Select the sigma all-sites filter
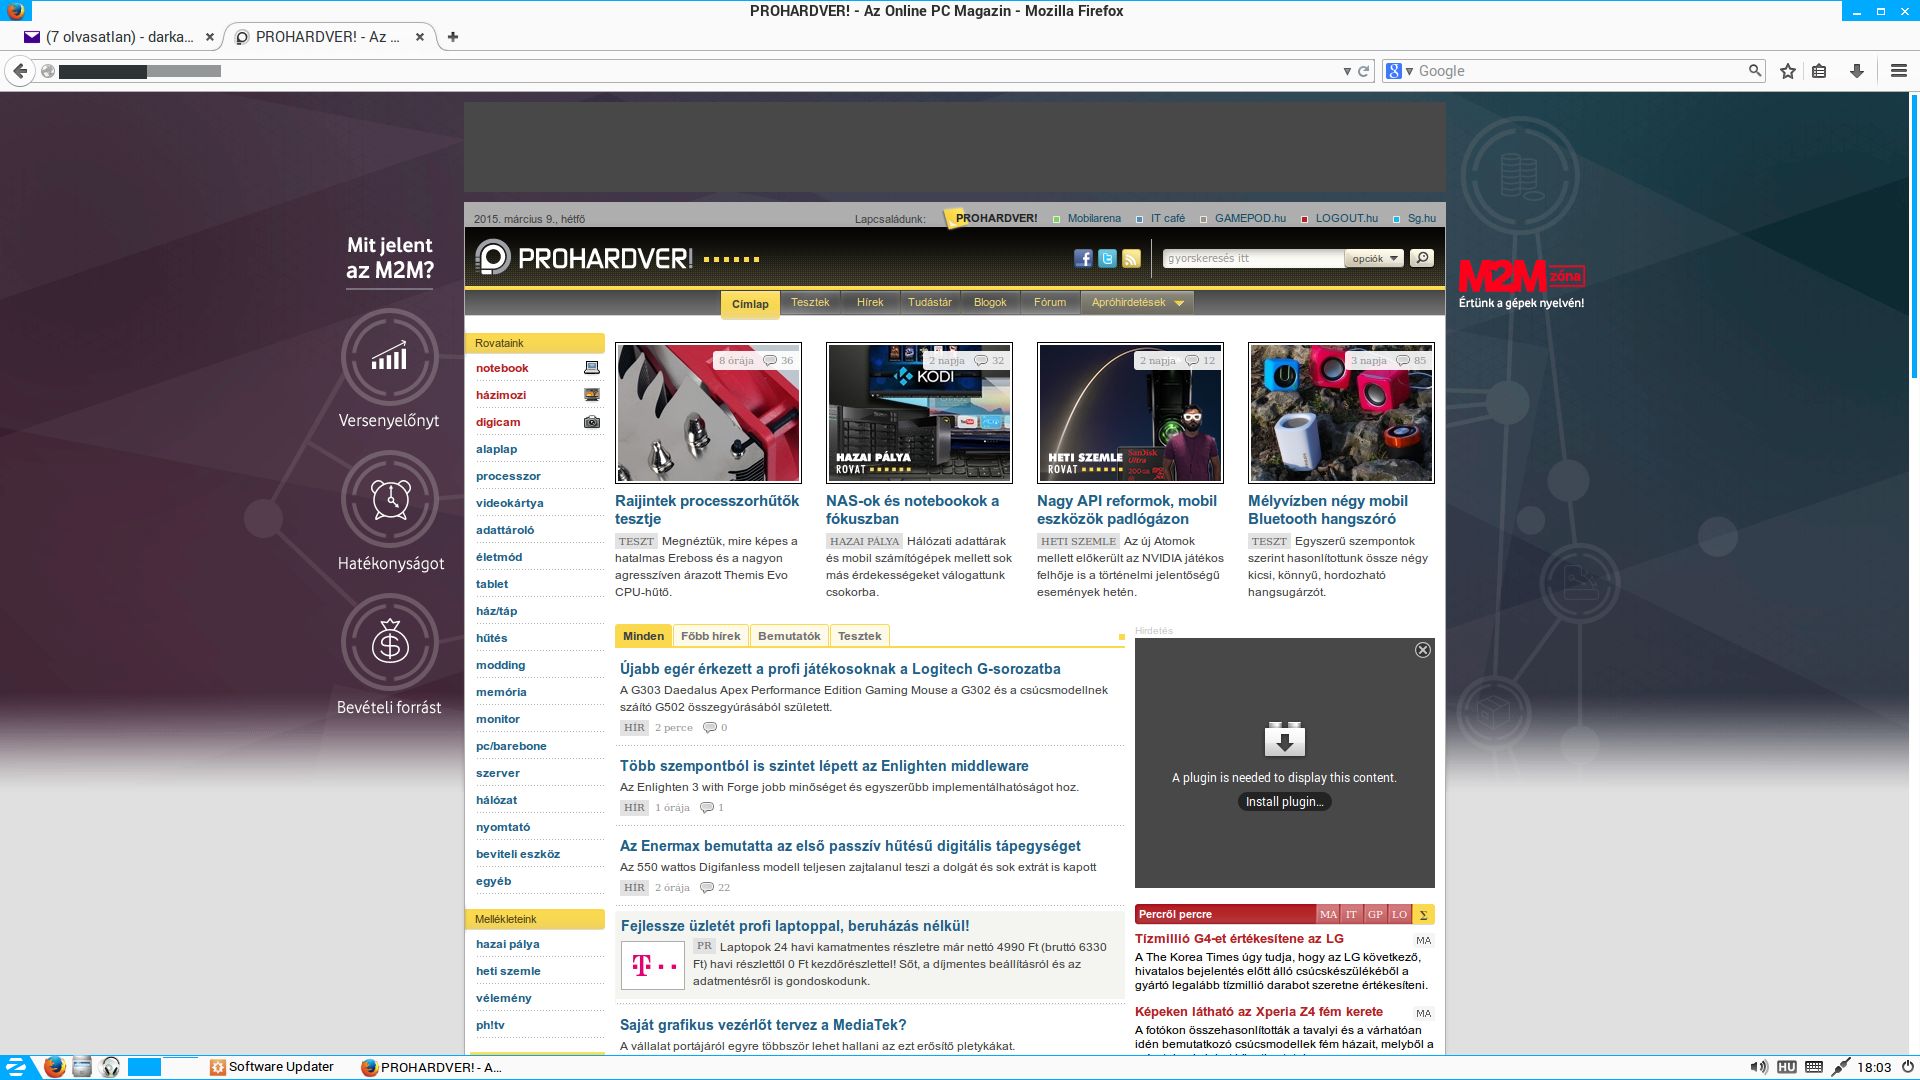Viewport: 1920px width, 1080px height. pos(1423,914)
